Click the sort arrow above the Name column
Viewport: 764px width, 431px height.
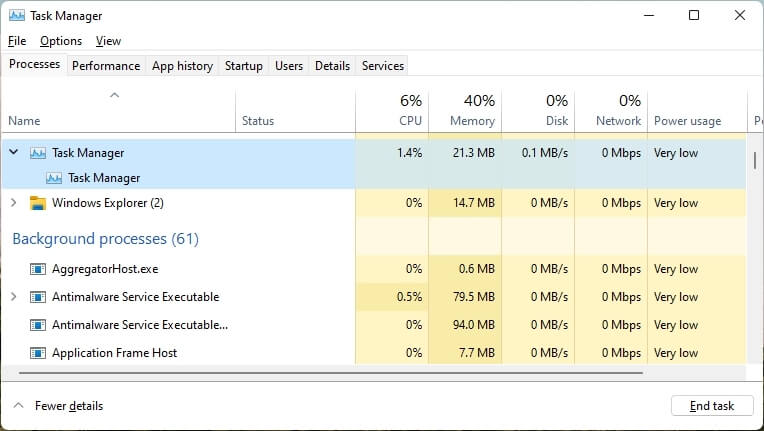(115, 95)
